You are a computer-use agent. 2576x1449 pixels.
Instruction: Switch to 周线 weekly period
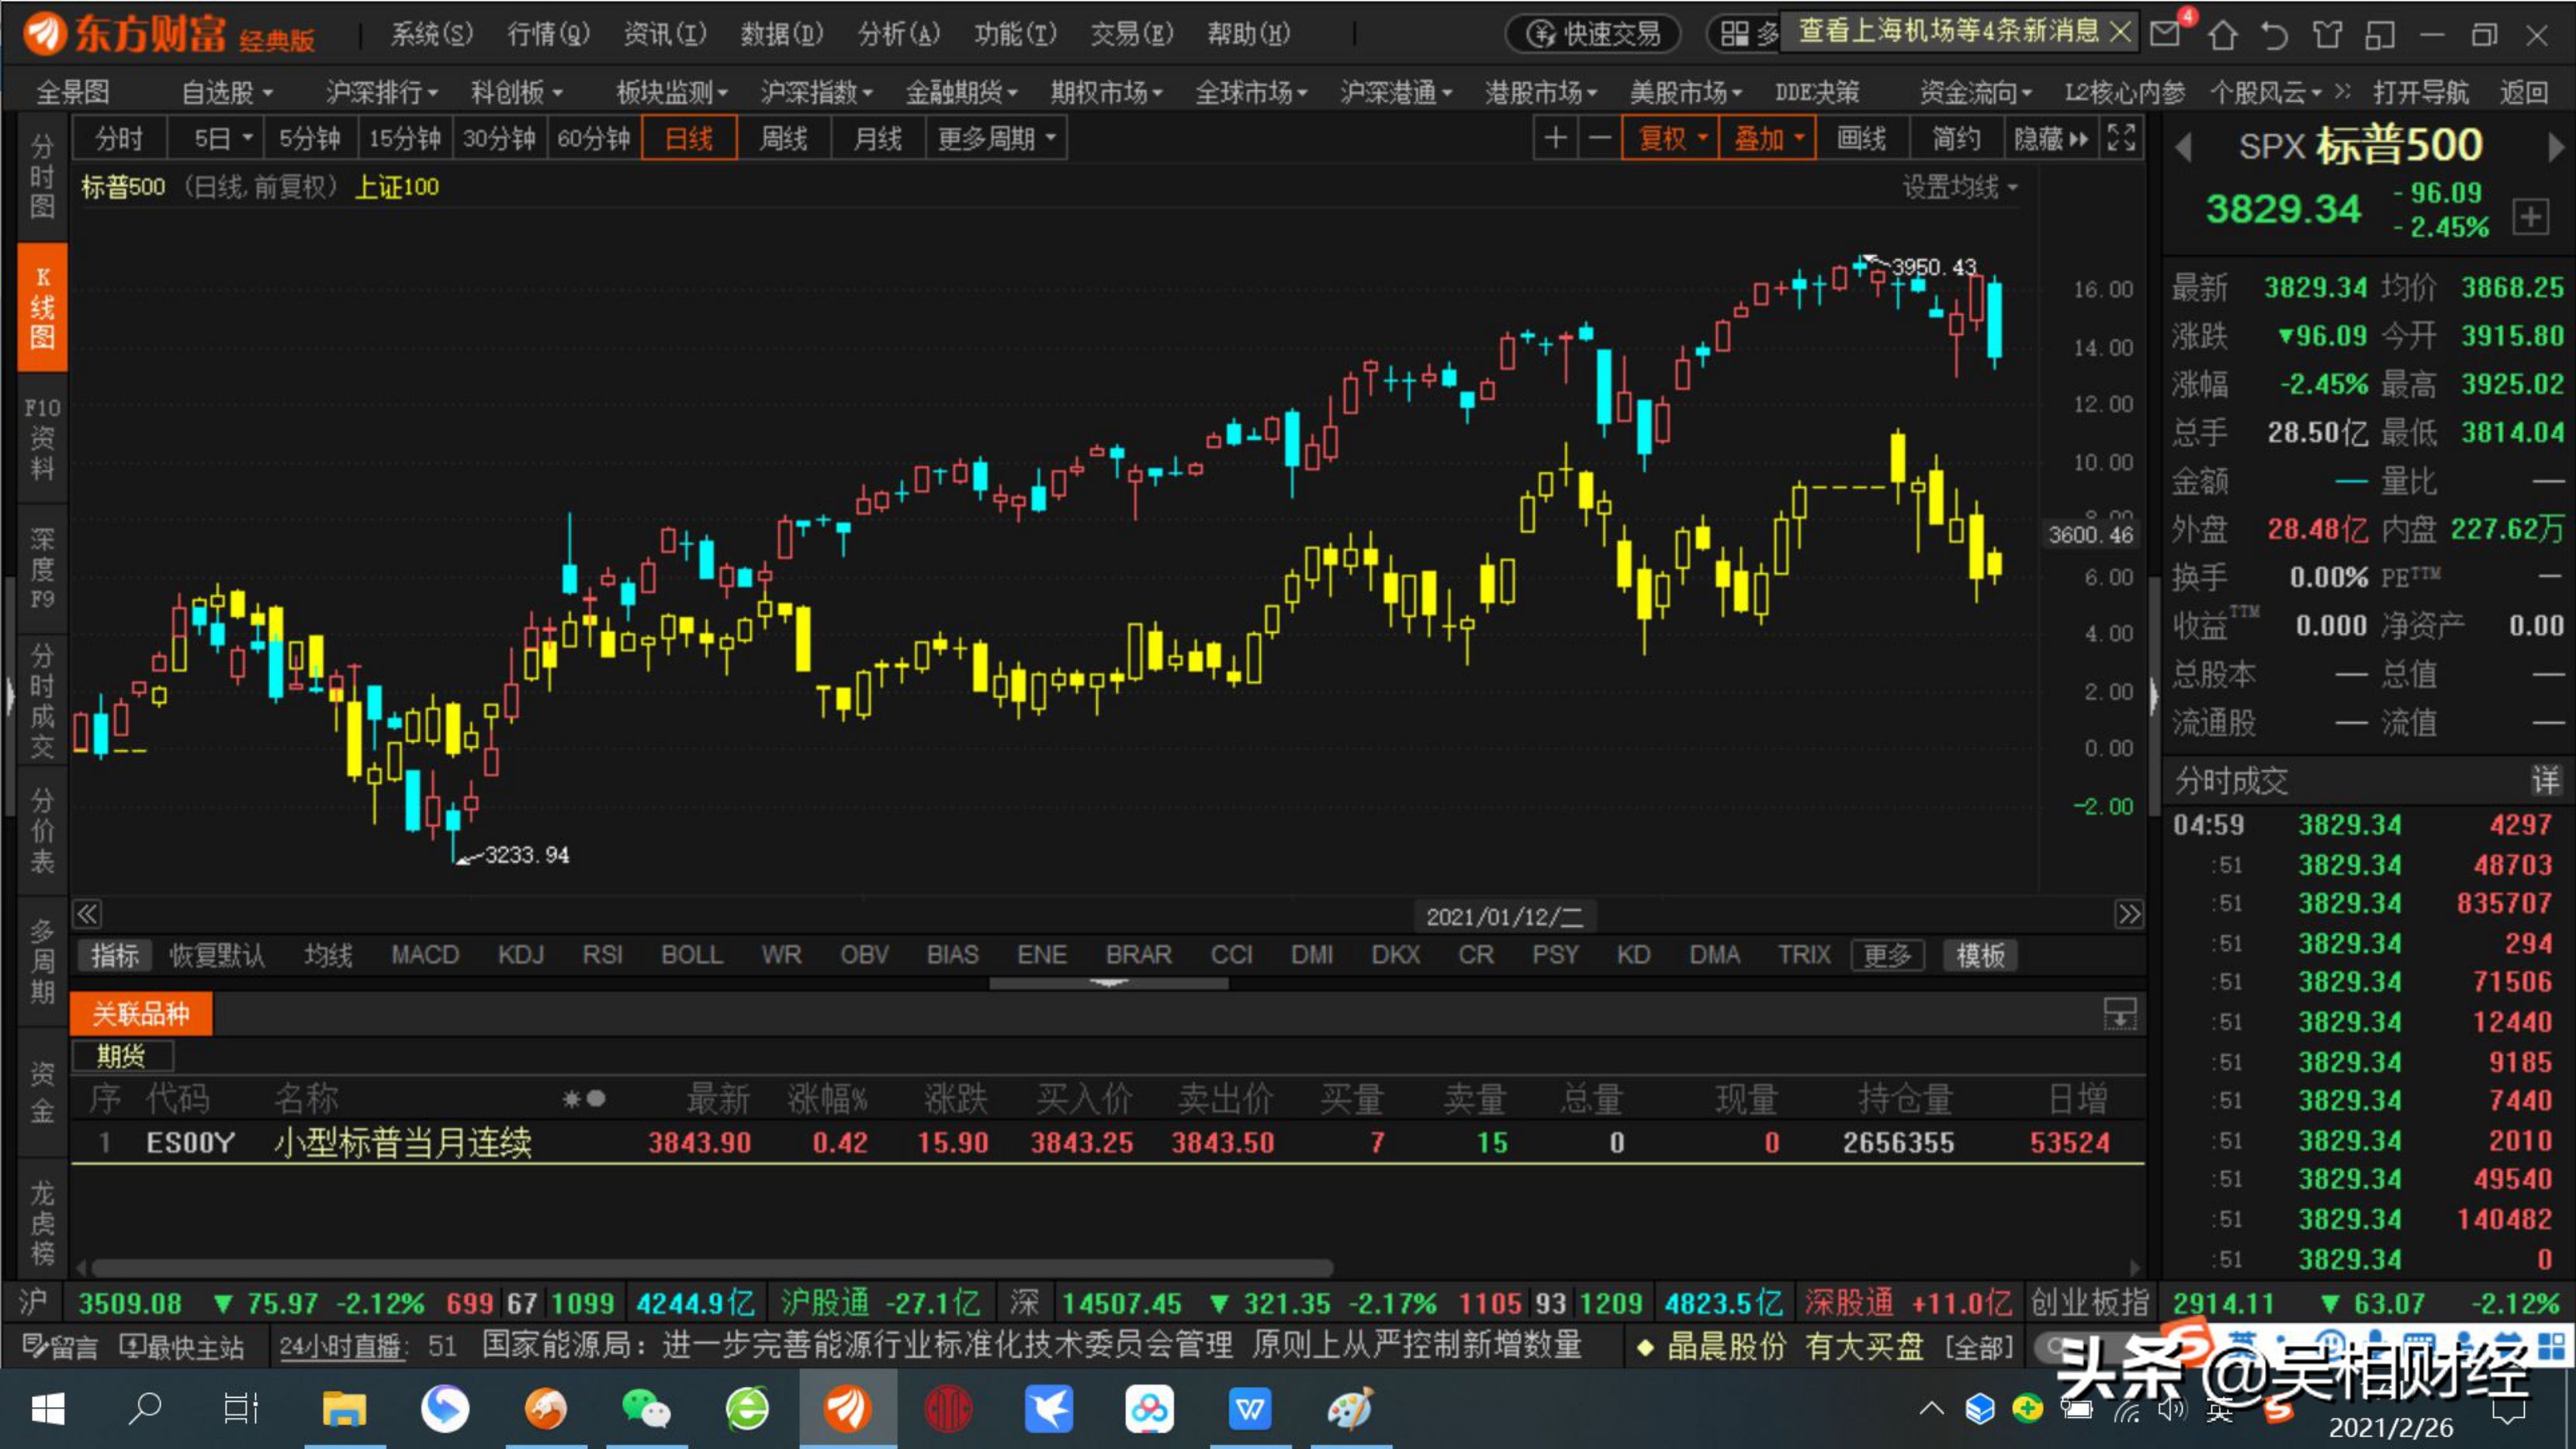784,138
